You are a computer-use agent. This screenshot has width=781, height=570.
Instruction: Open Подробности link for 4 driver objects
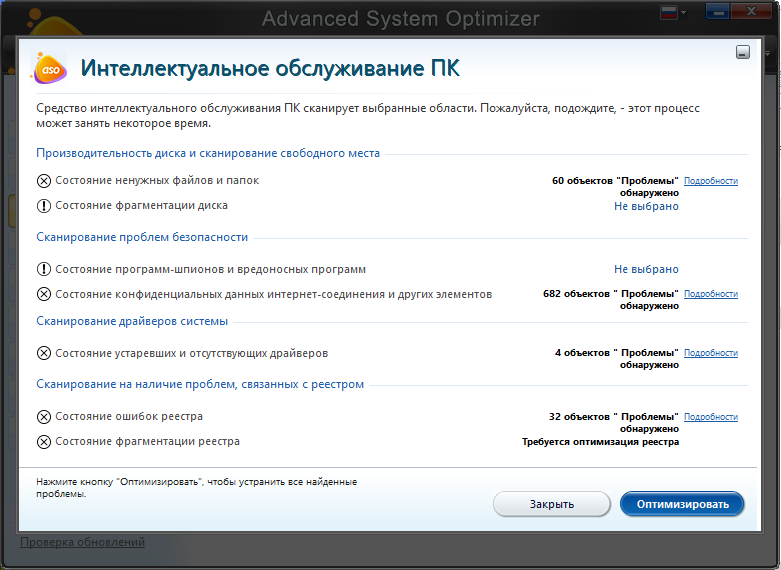711,353
